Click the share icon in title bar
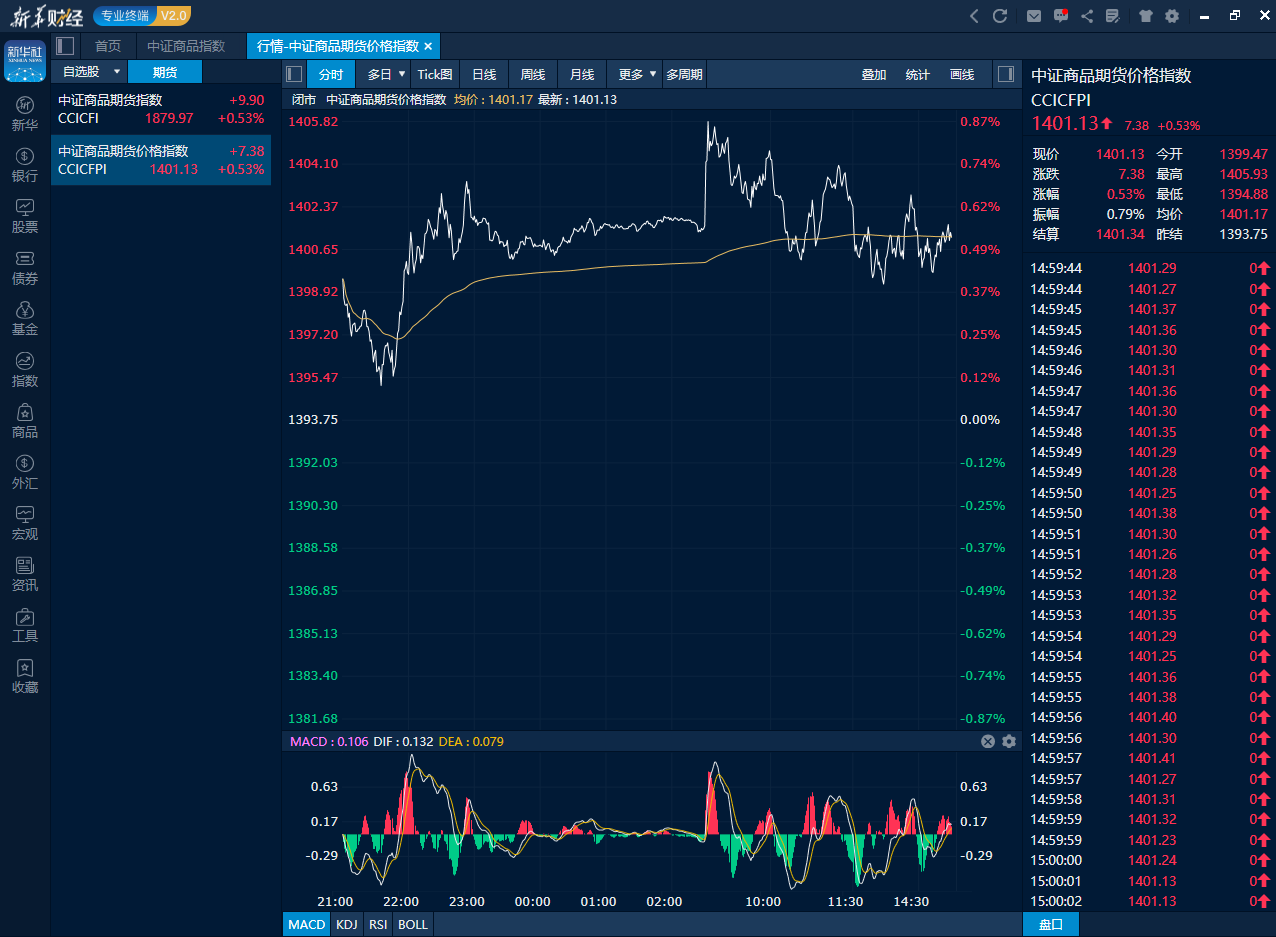The height and width of the screenshot is (937, 1276). click(1087, 15)
